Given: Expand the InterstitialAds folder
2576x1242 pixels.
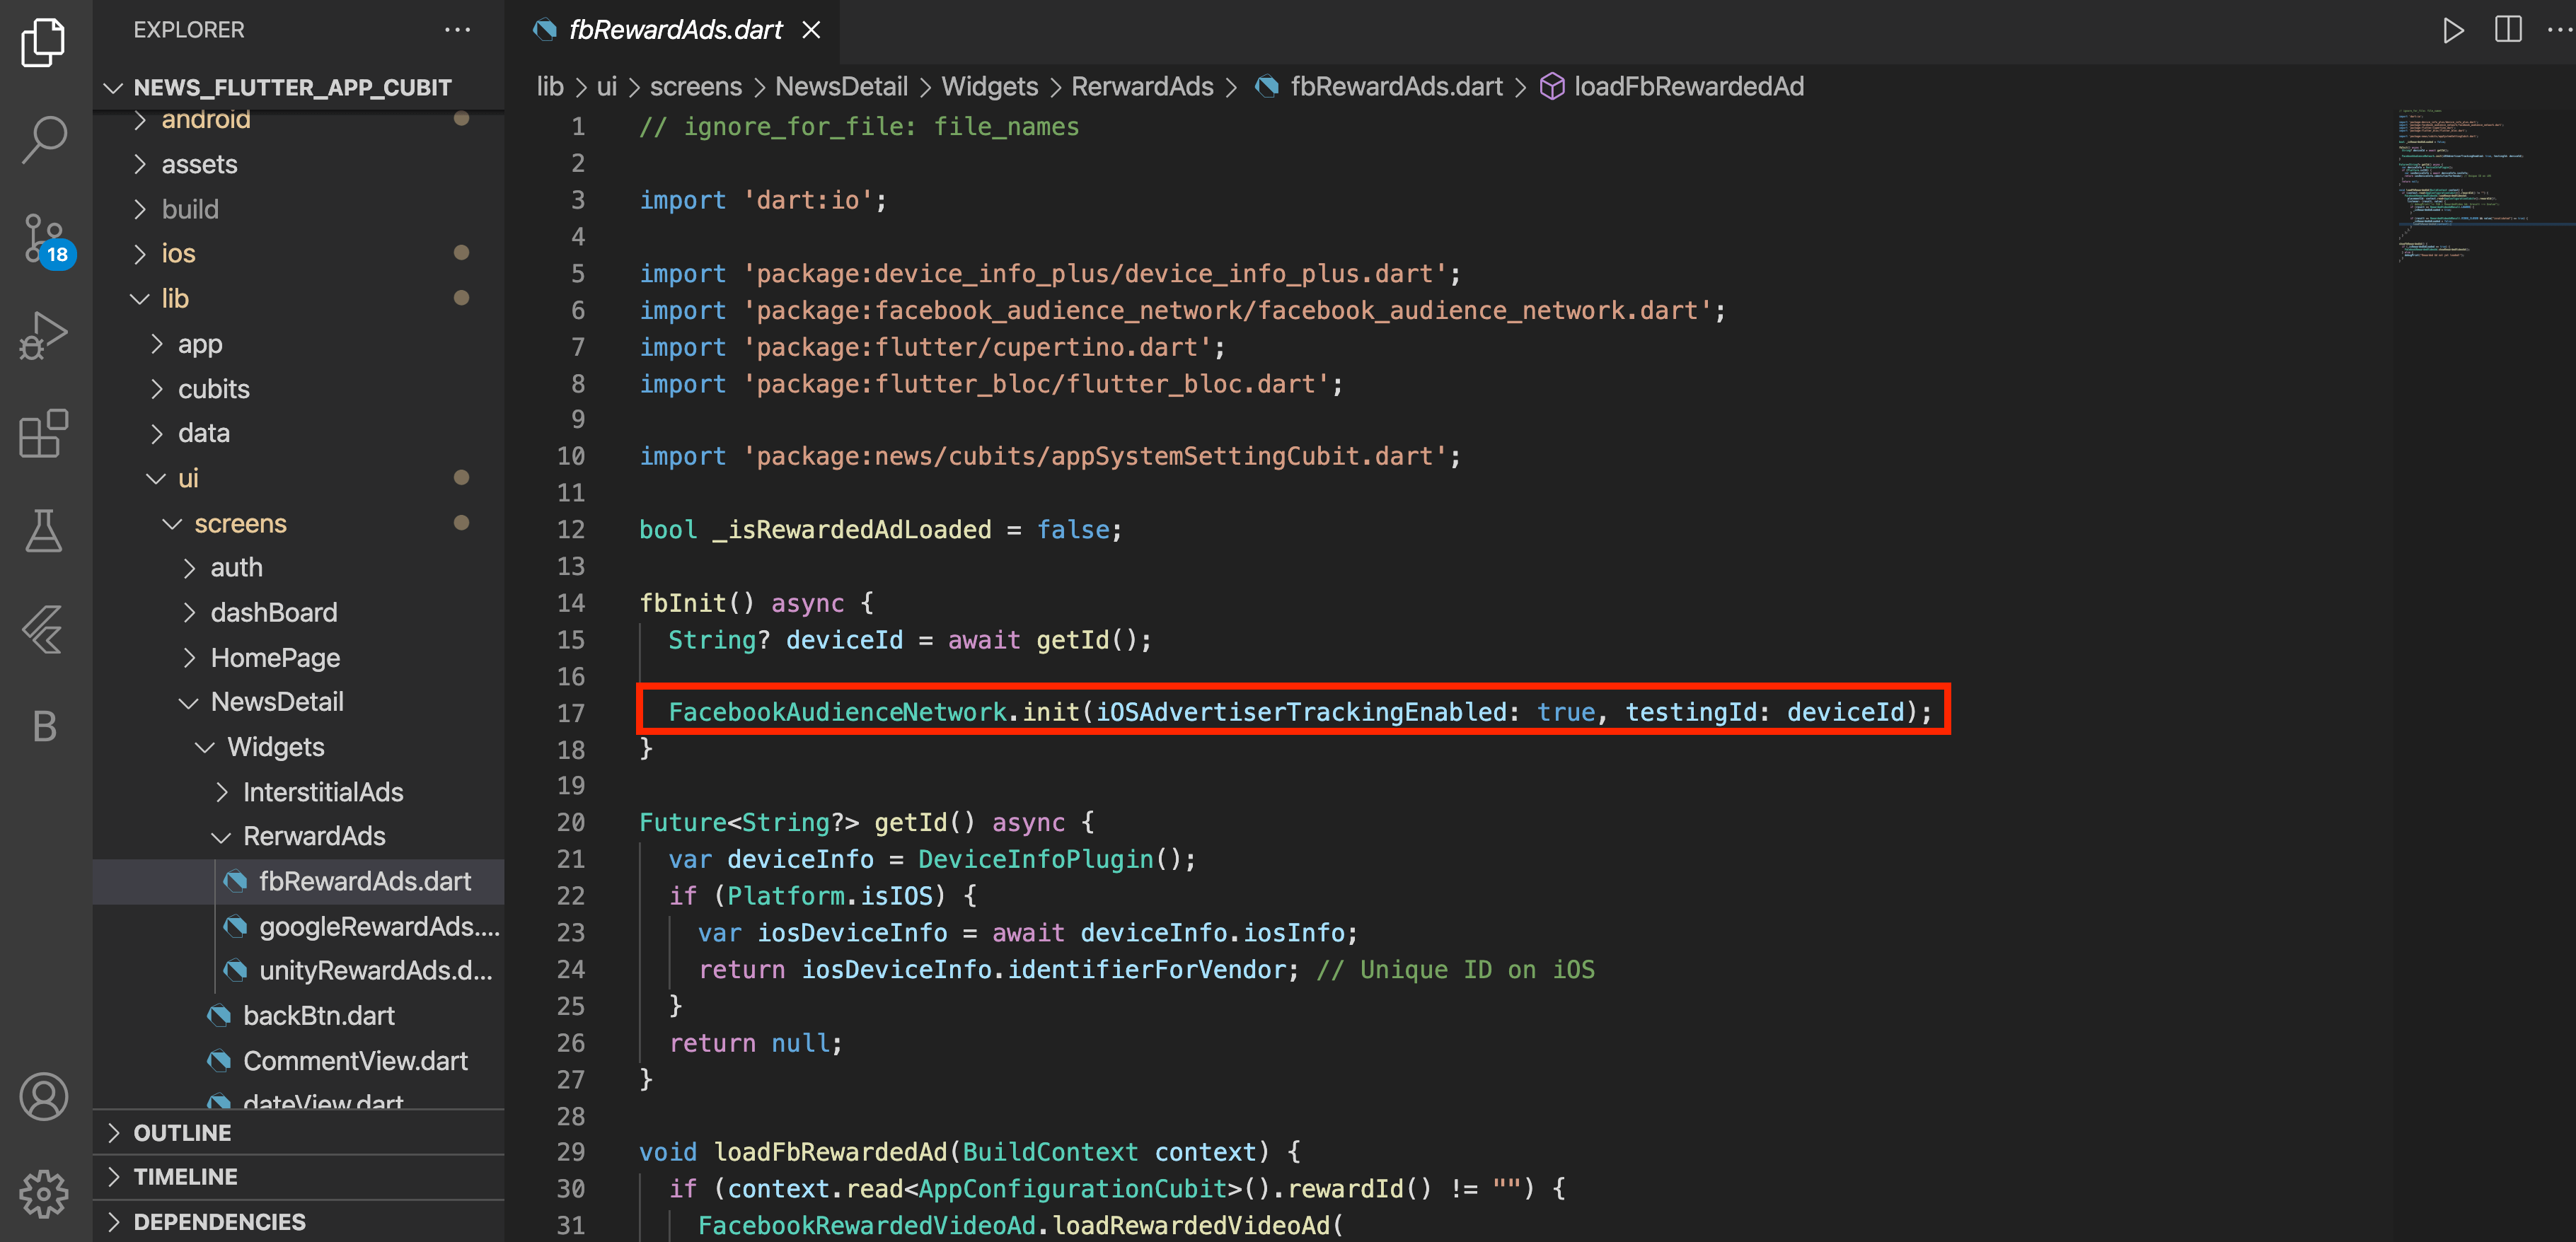Looking at the screenshot, I should coord(322,792).
